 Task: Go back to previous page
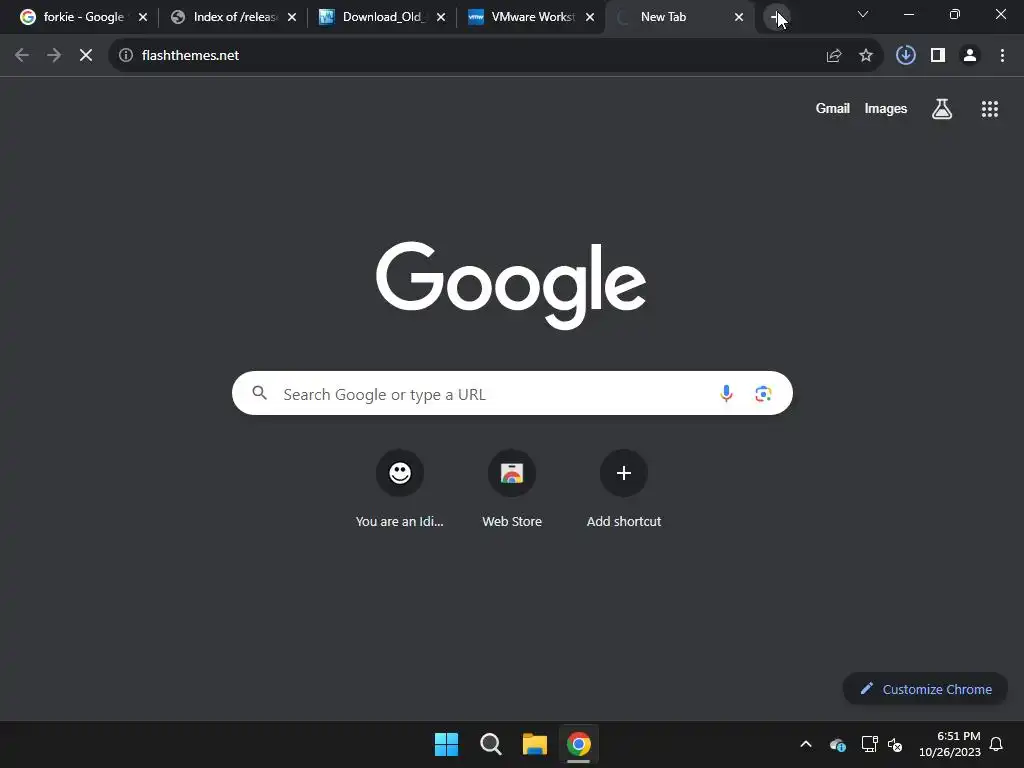click(x=22, y=56)
